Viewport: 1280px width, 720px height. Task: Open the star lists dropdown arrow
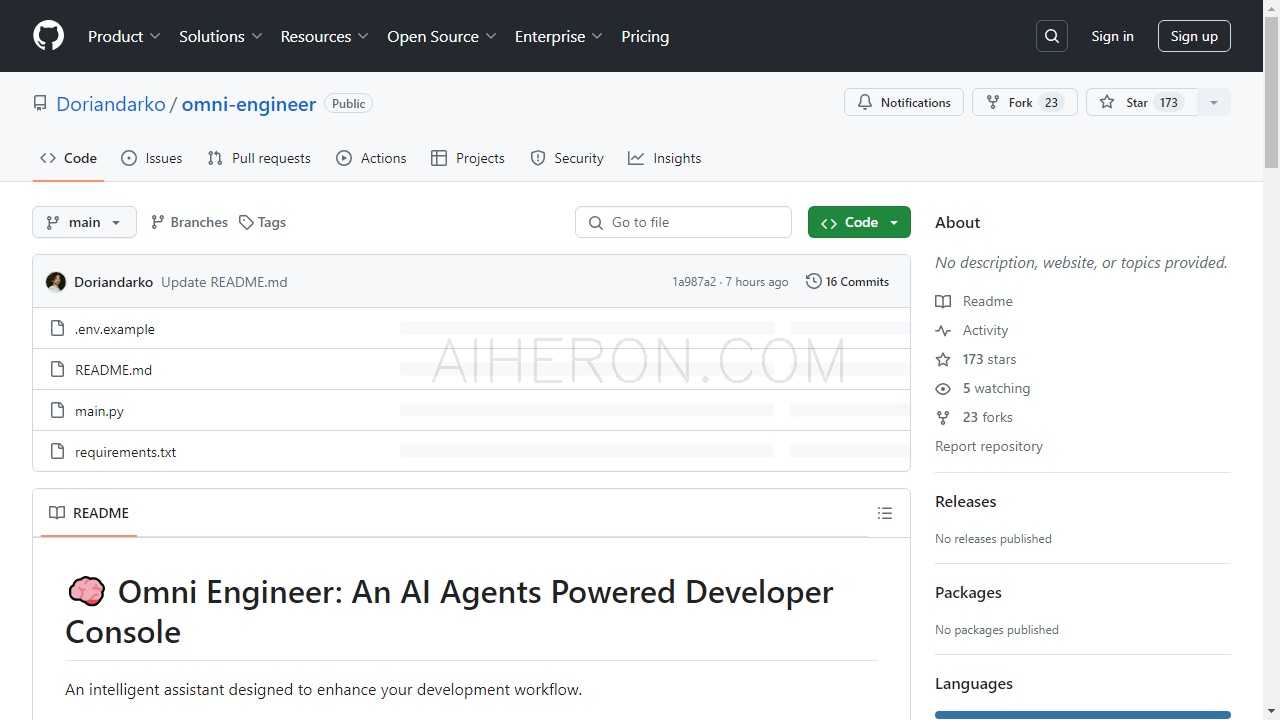tap(1214, 102)
